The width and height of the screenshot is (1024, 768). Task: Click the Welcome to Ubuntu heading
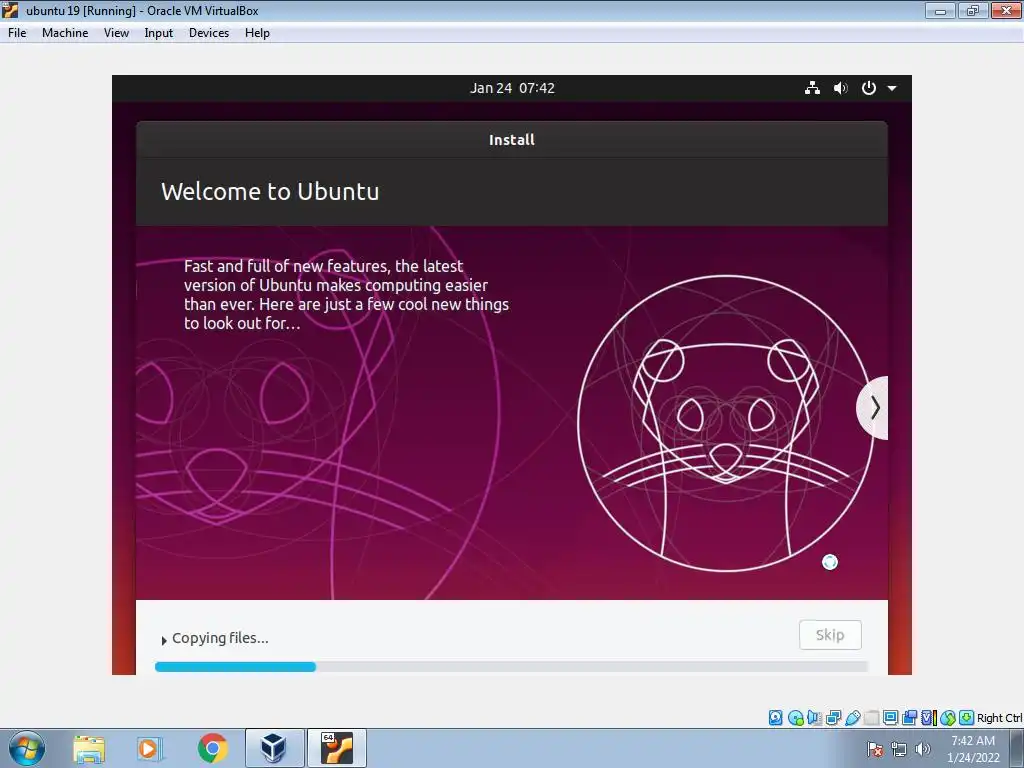270,191
